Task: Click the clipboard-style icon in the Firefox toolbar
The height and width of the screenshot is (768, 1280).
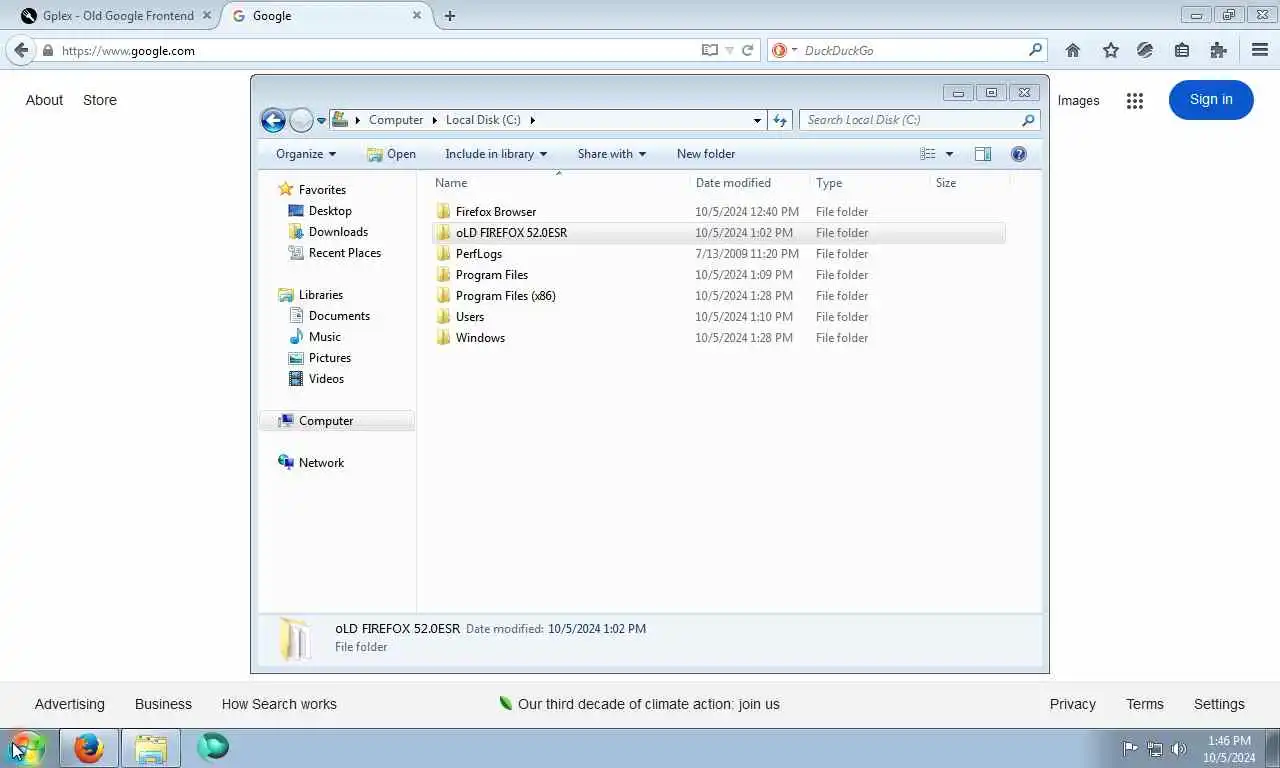Action: [1182, 50]
